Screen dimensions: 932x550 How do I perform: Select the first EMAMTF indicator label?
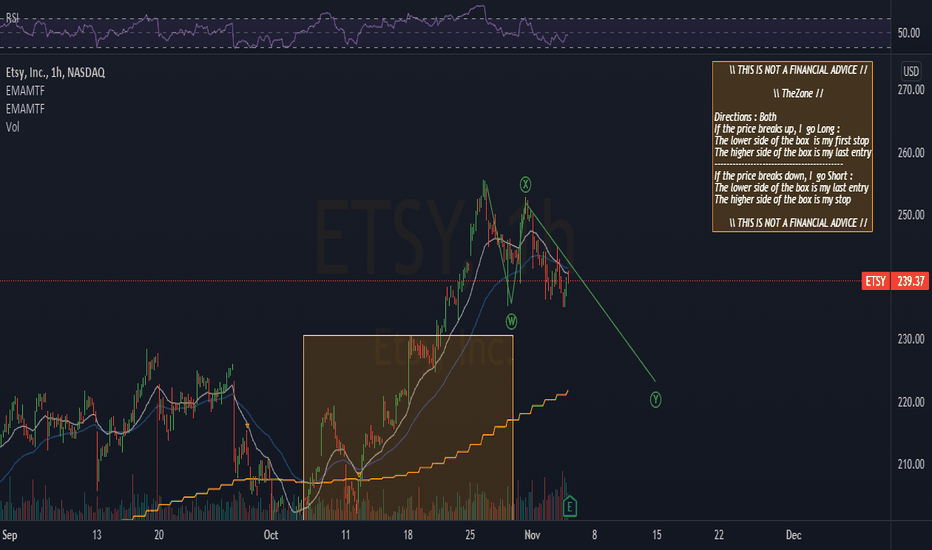[x=25, y=91]
